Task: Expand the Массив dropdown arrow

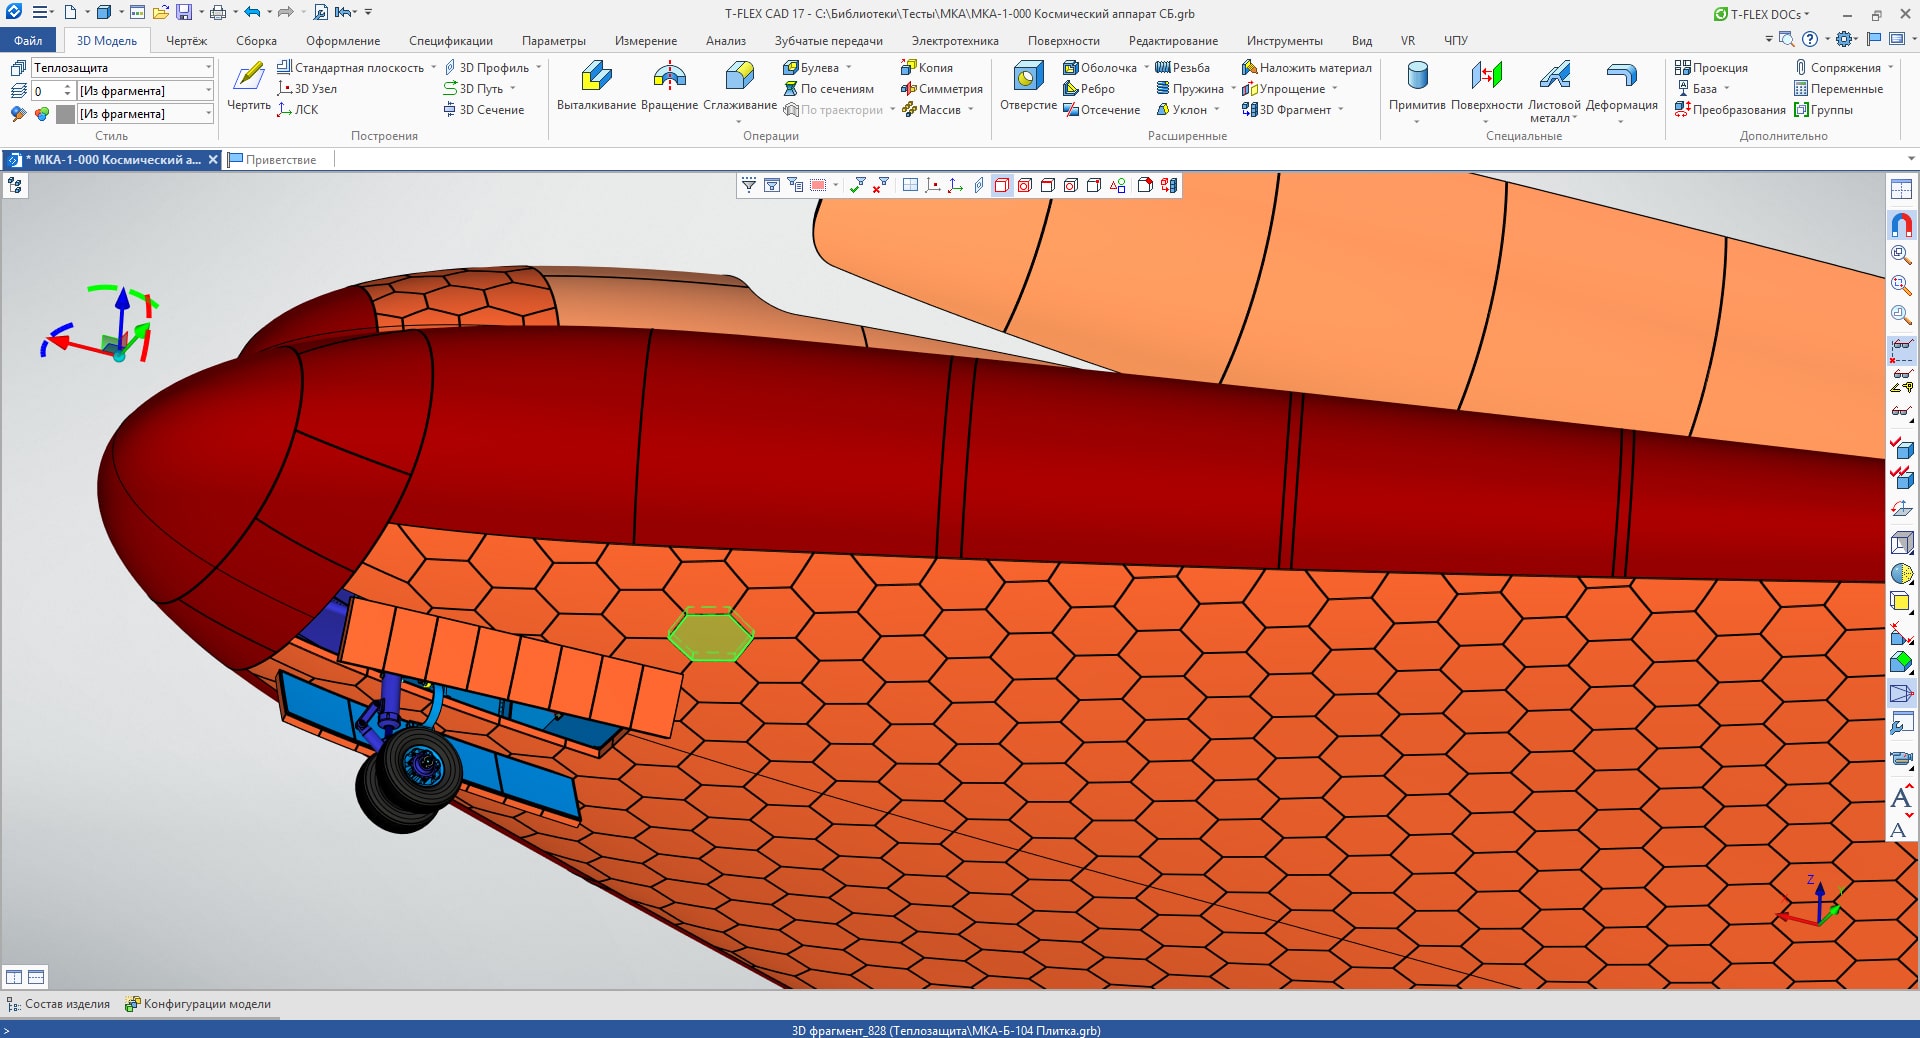Action: pos(970,110)
